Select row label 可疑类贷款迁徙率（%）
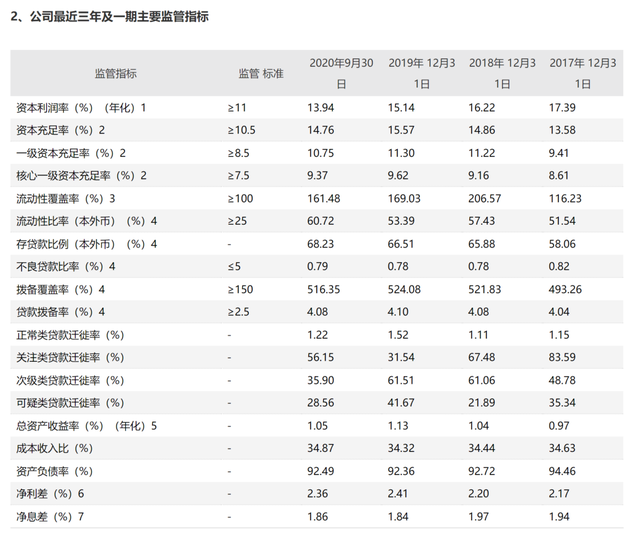The image size is (640, 540). pyautogui.click(x=70, y=403)
